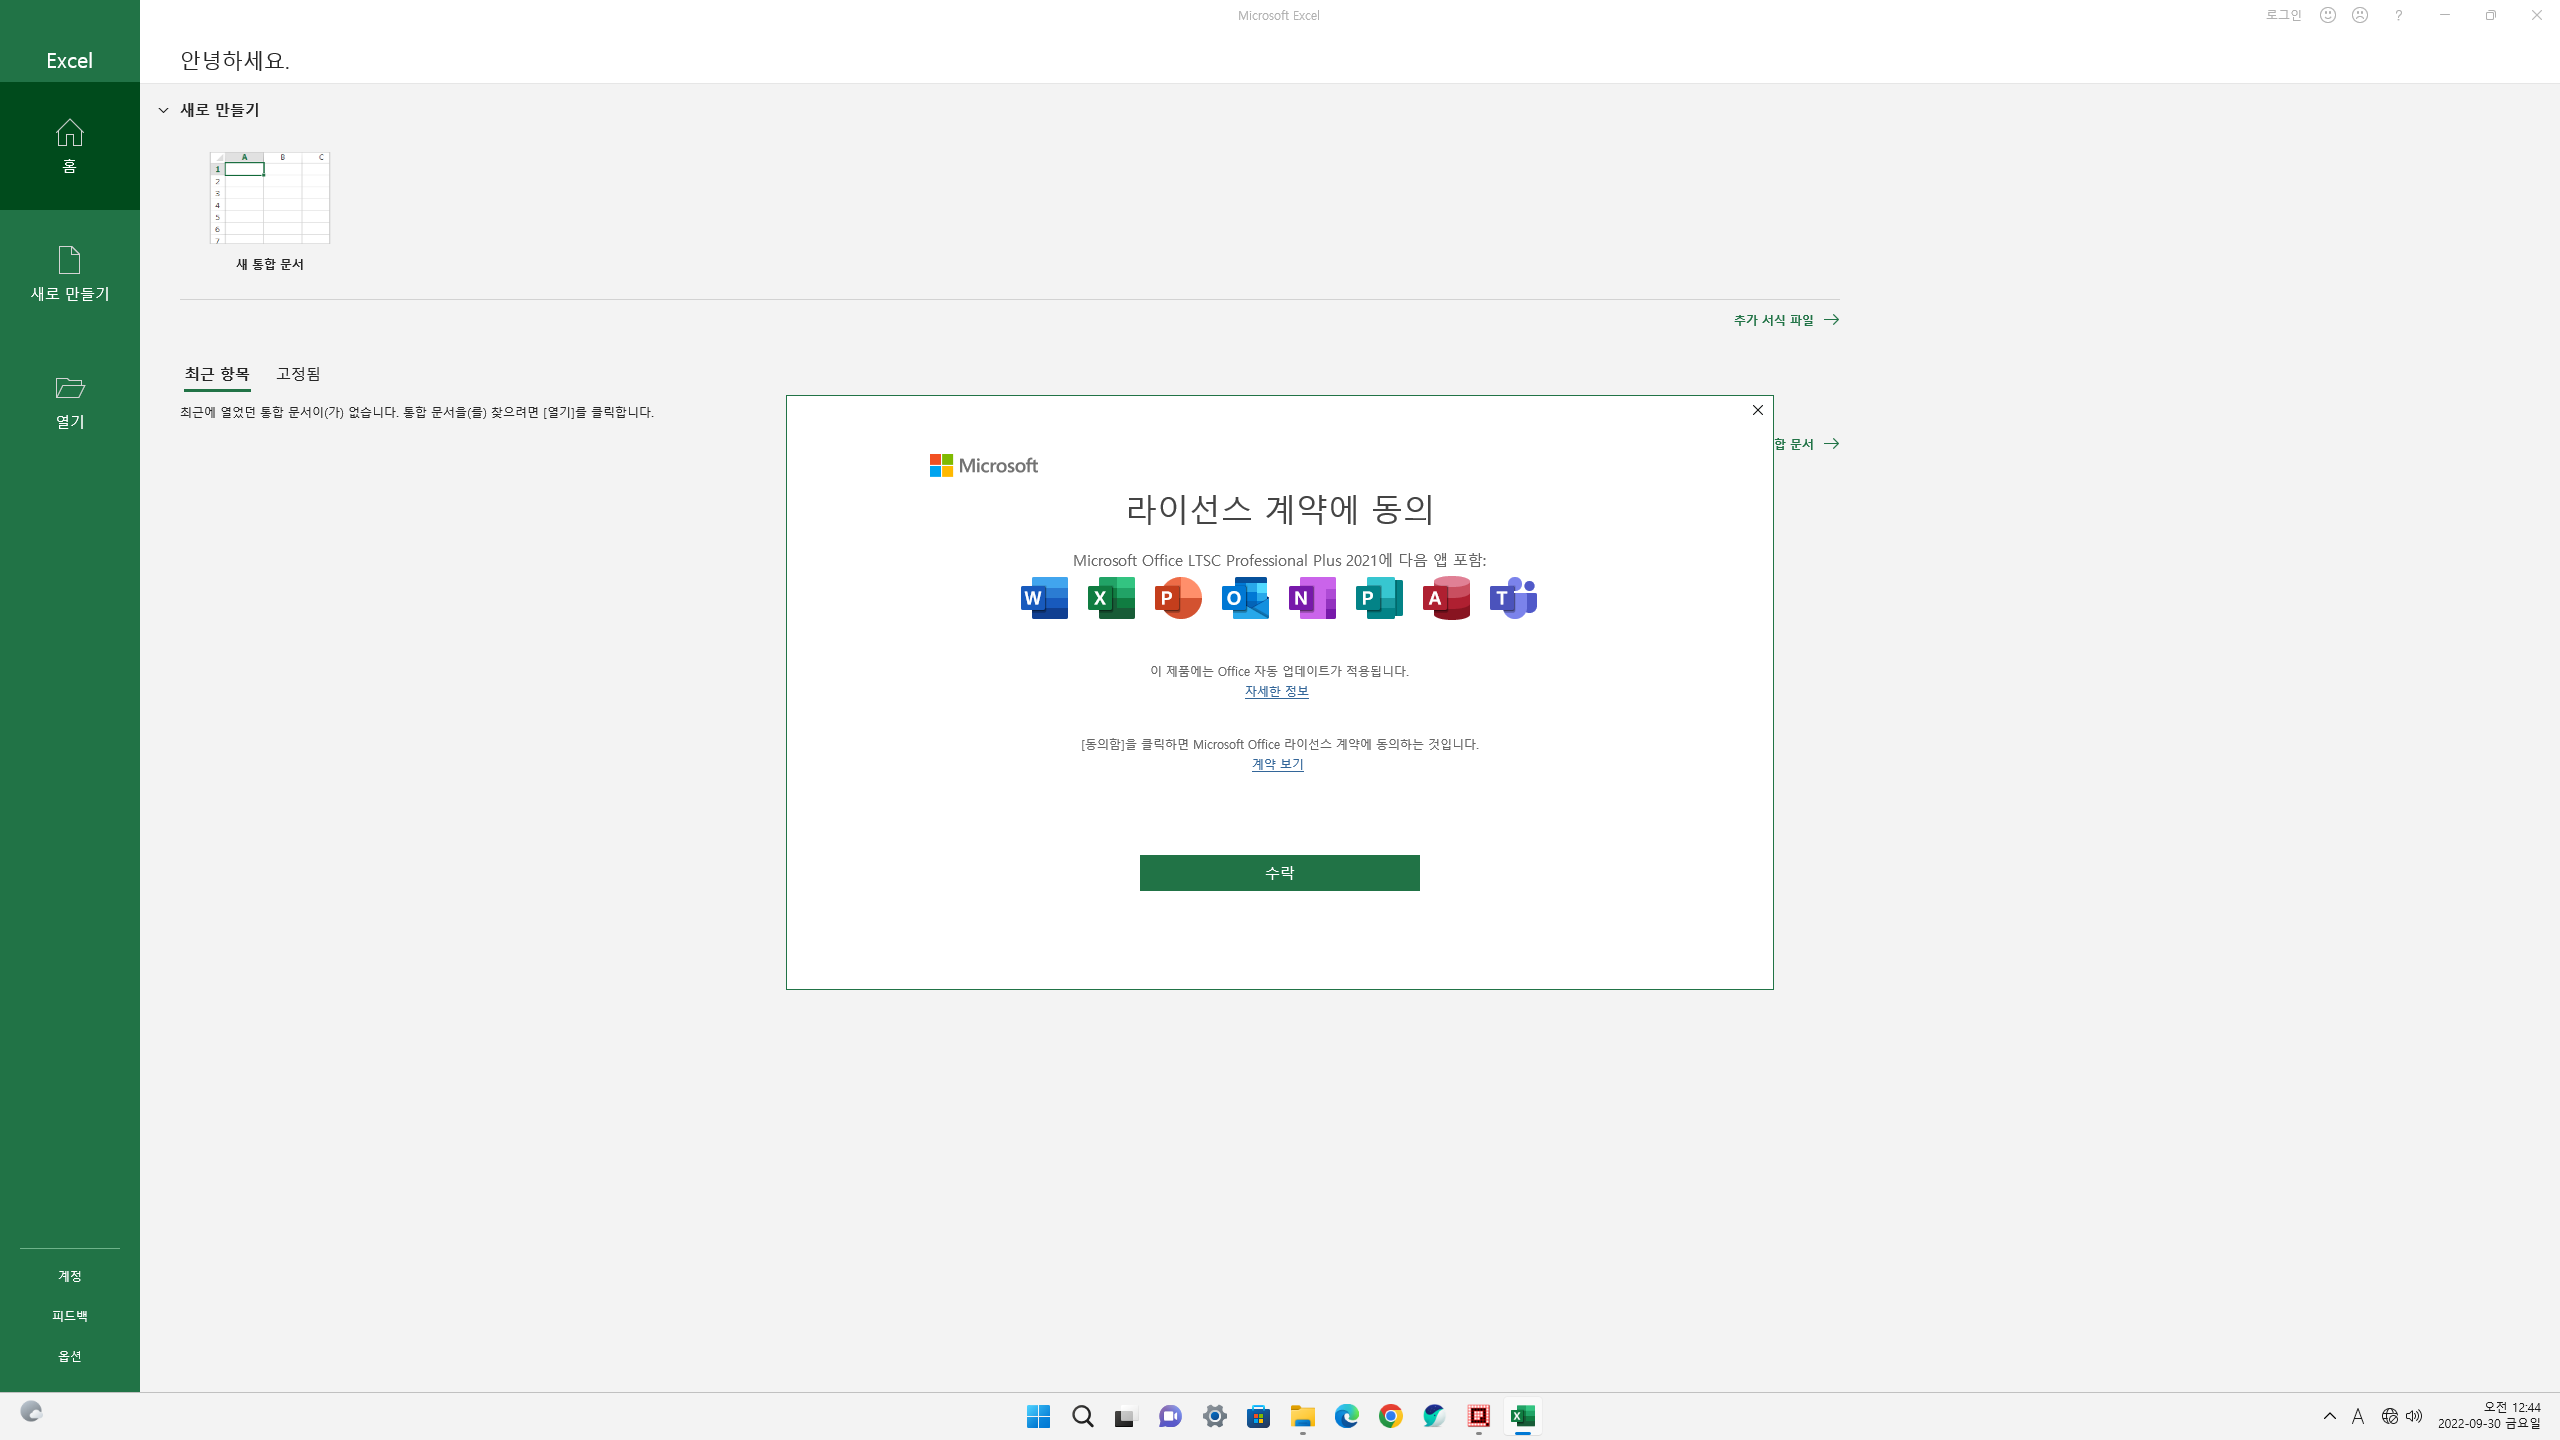Click the Home (홈) sidebar icon
The image size is (2560, 1440).
point(69,145)
